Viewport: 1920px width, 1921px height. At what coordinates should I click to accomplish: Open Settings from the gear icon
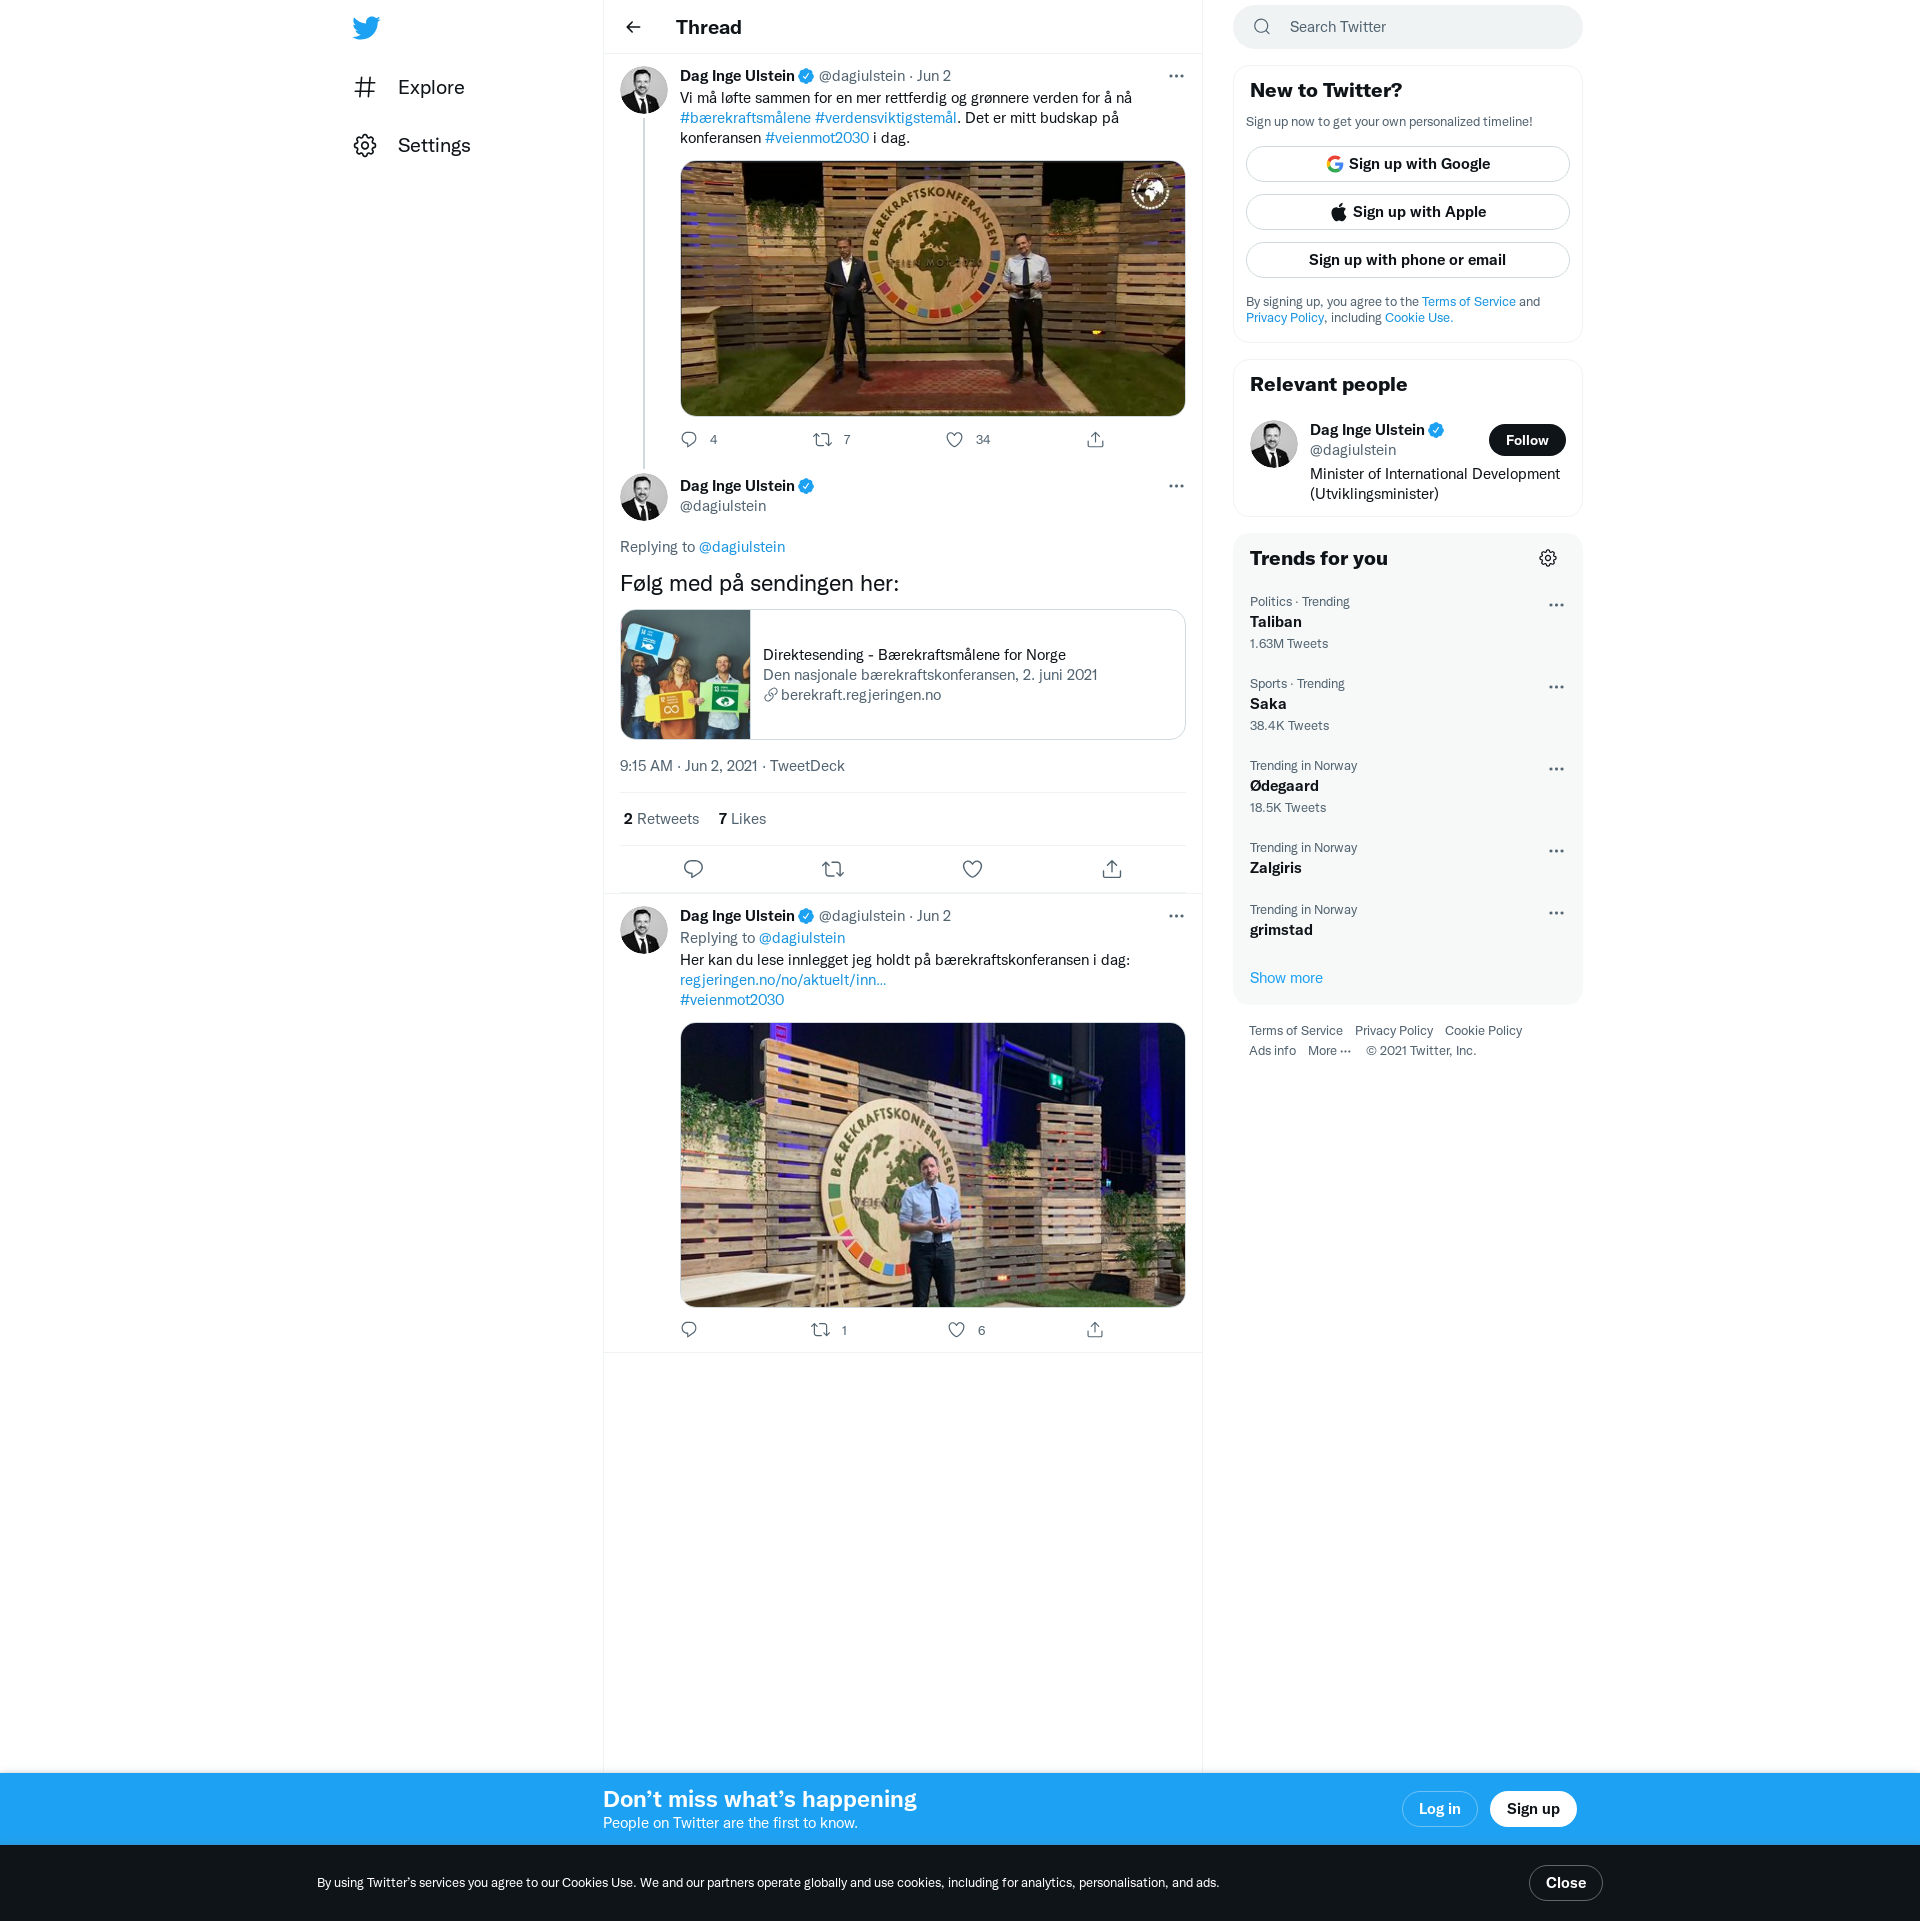pos(365,145)
